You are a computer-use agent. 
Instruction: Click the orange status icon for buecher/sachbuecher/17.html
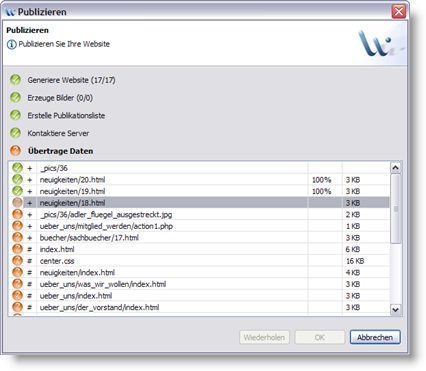point(17,237)
